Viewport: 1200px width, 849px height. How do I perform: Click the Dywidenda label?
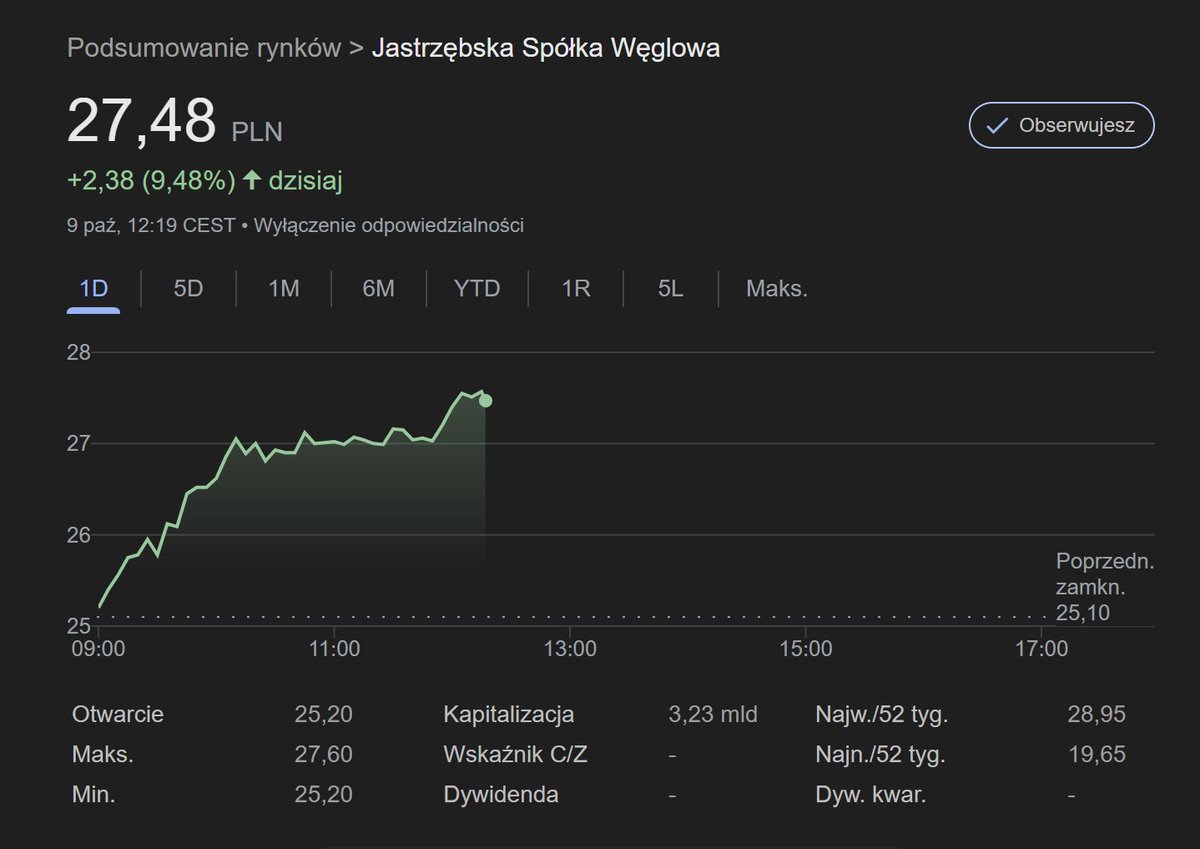(x=501, y=796)
